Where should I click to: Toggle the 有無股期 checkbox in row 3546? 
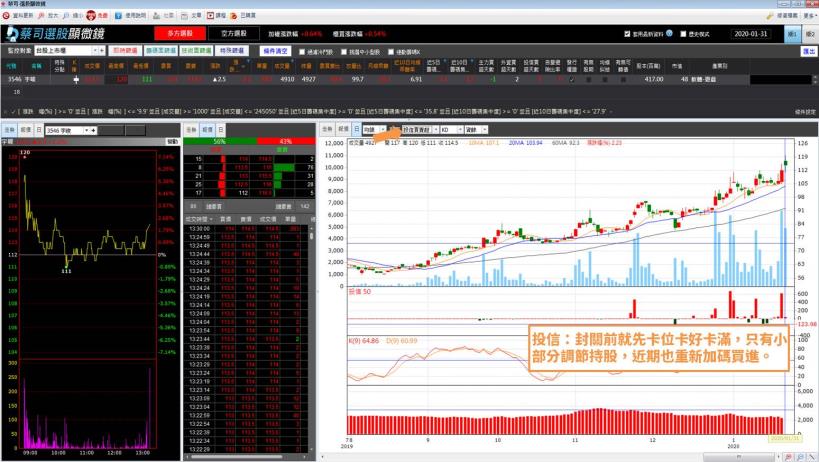point(589,79)
